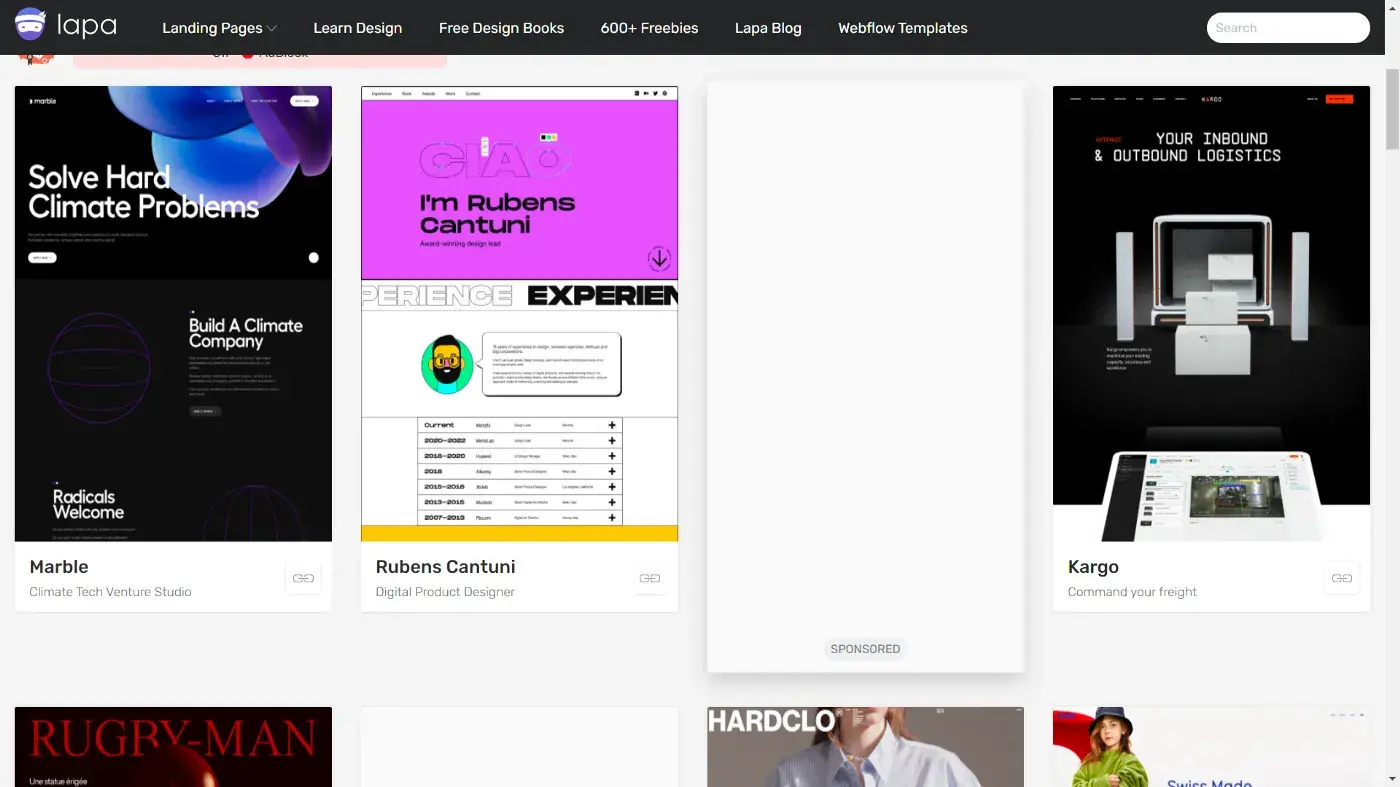Expand the Landing Pages dropdown menu
1400x787 pixels.
pos(219,28)
